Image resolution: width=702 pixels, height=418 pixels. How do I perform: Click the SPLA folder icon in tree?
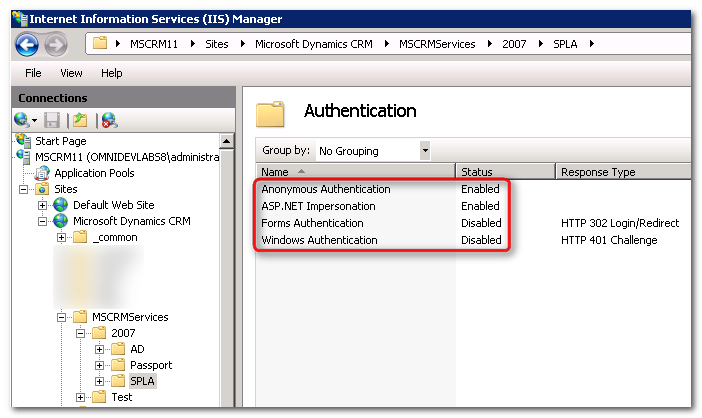click(x=118, y=381)
